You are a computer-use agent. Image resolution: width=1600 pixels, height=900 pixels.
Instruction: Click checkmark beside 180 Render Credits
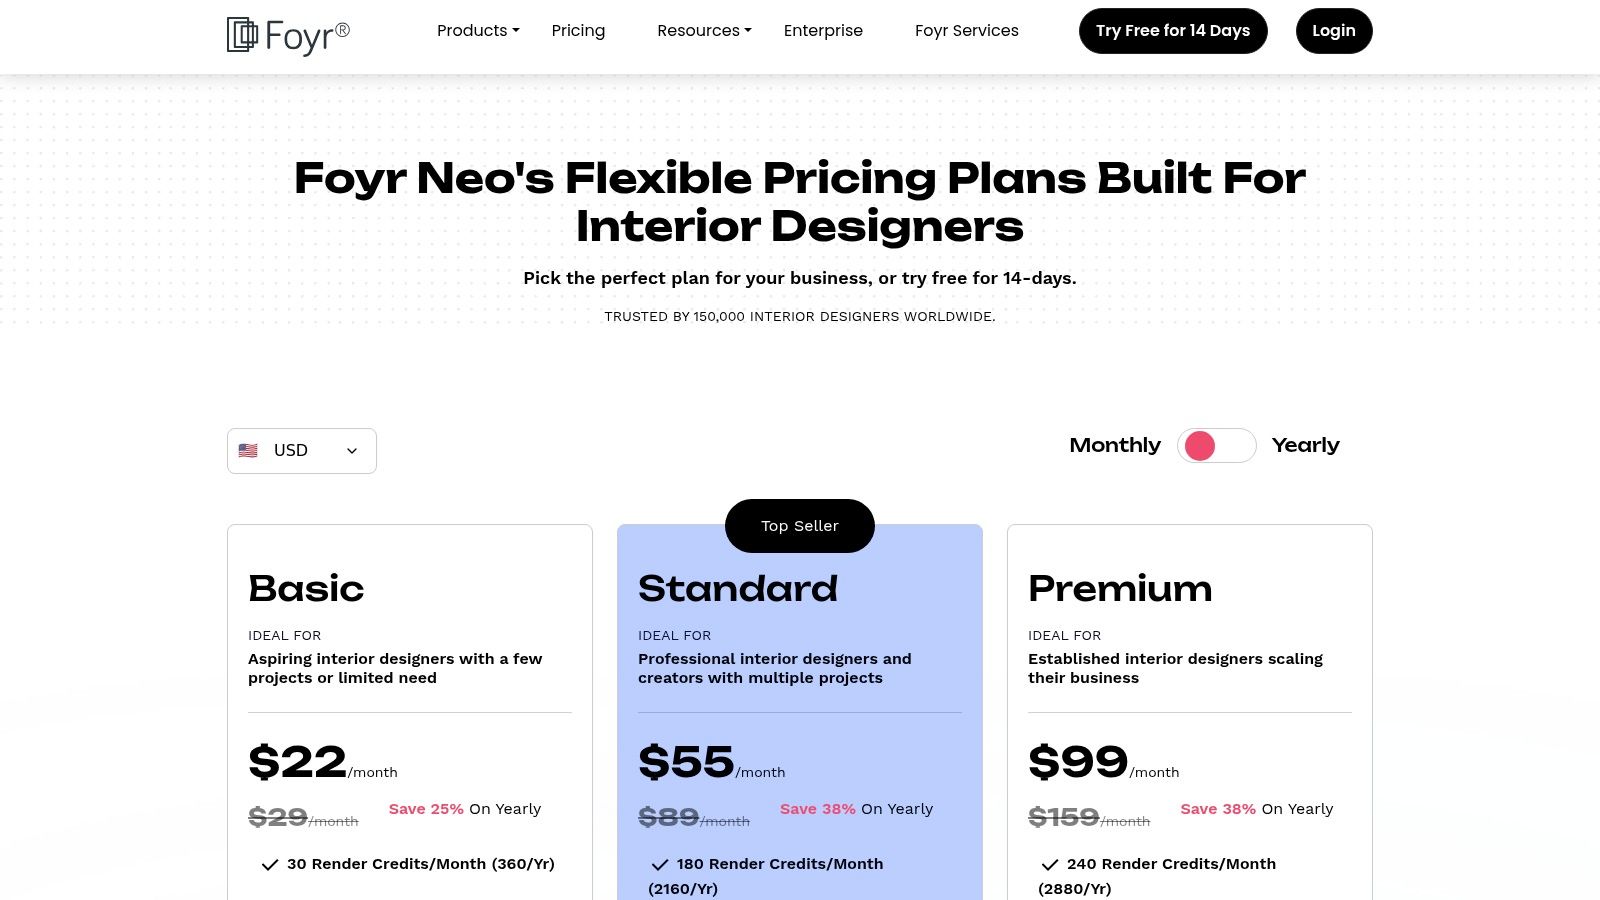660,865
